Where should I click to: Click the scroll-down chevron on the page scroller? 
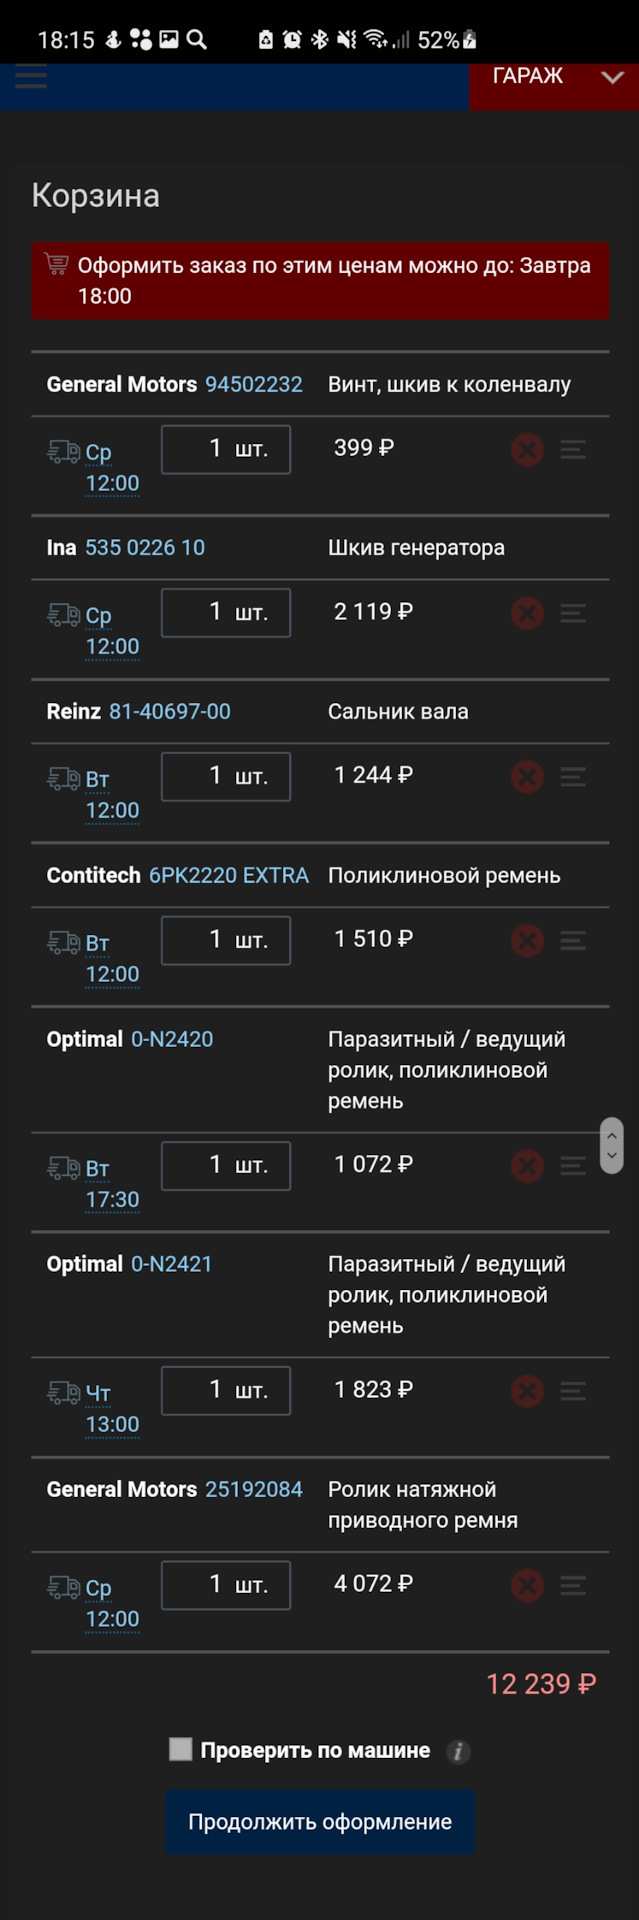614,1157
